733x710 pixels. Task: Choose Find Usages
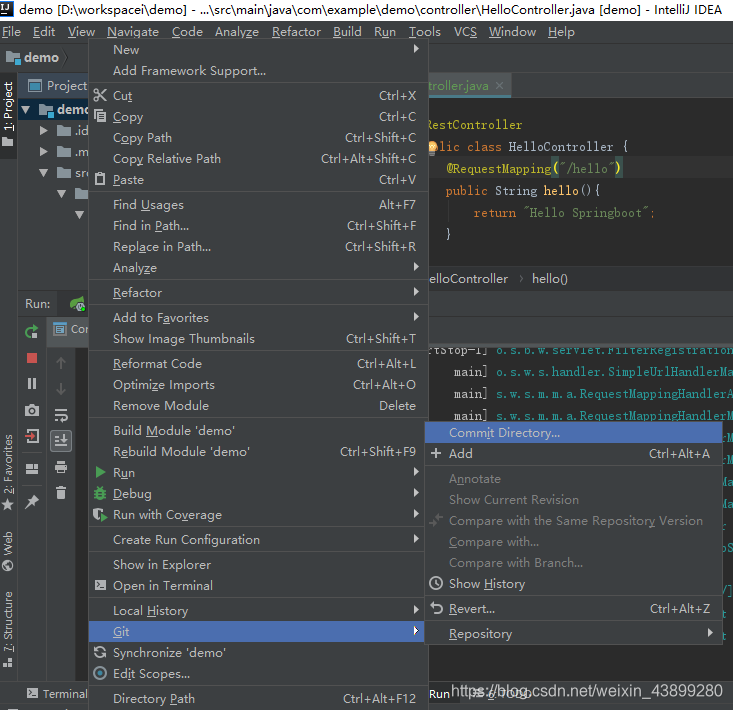point(258,205)
